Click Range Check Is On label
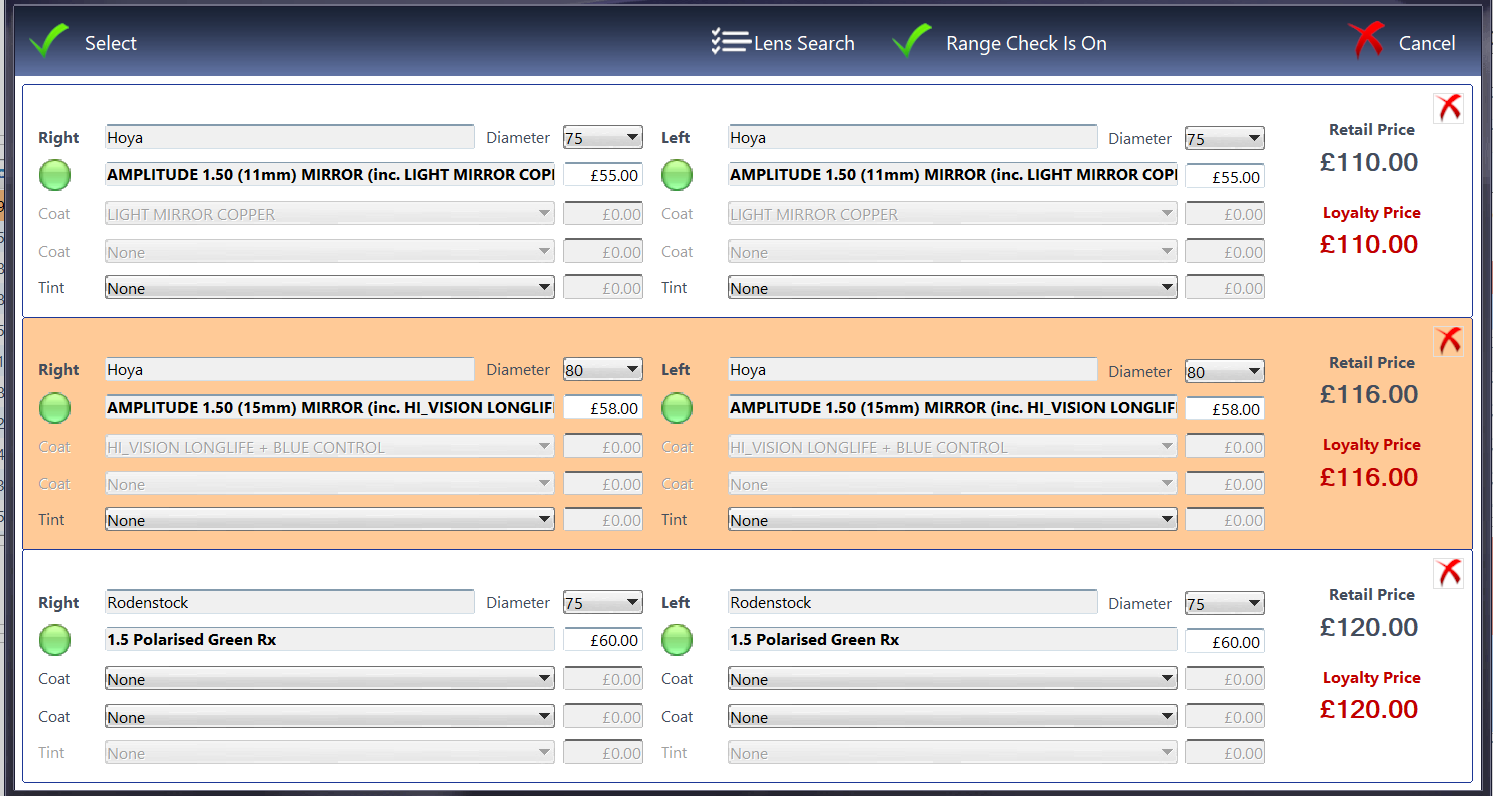 tap(1026, 43)
